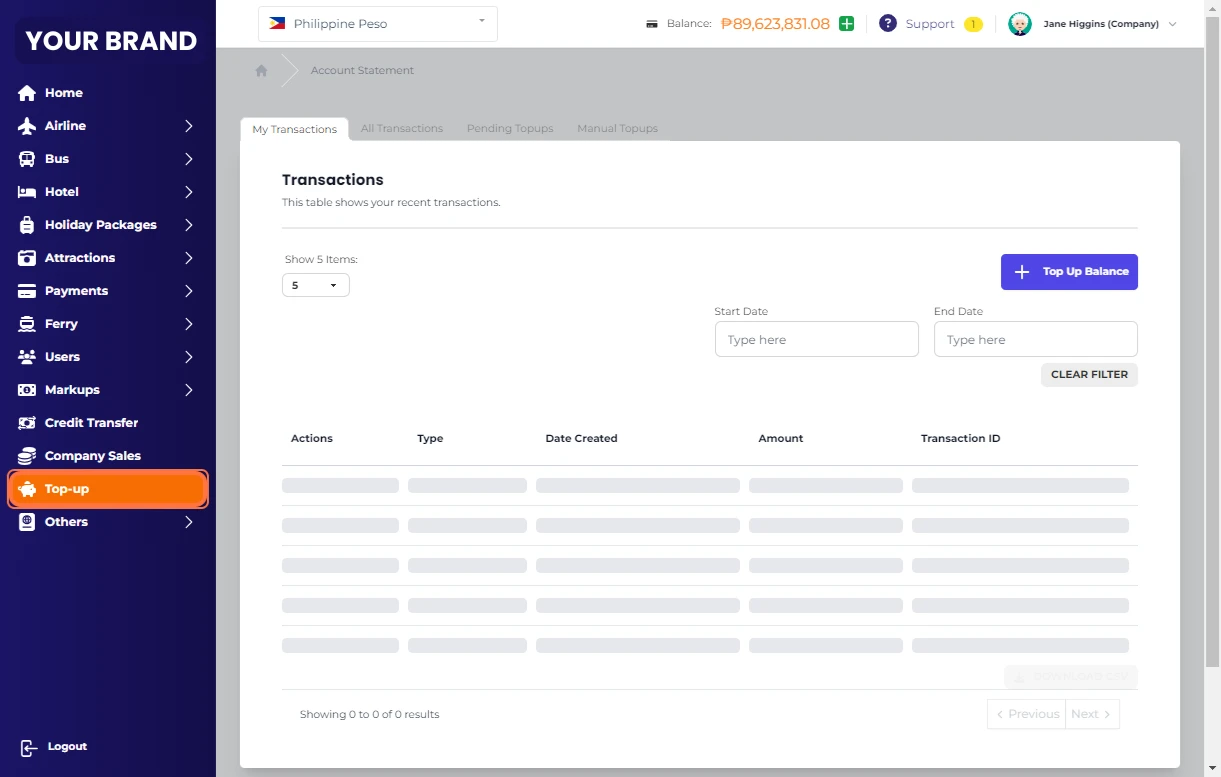Select the Manual Topups tab

(617, 129)
